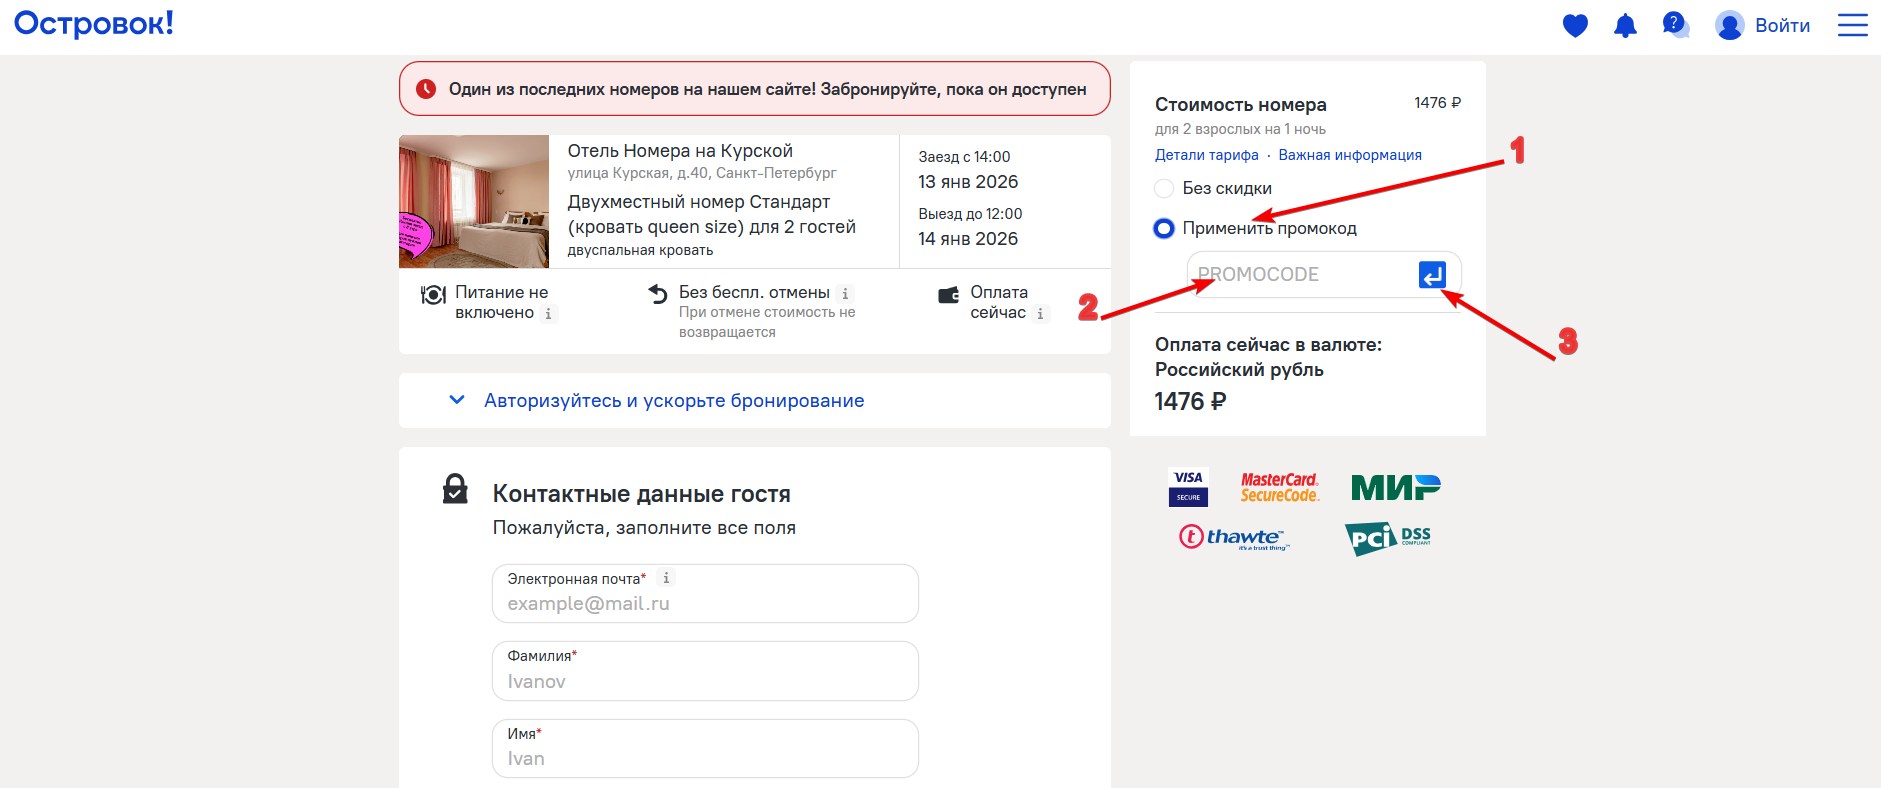Submit promo code with blue arrow button

click(x=1432, y=274)
